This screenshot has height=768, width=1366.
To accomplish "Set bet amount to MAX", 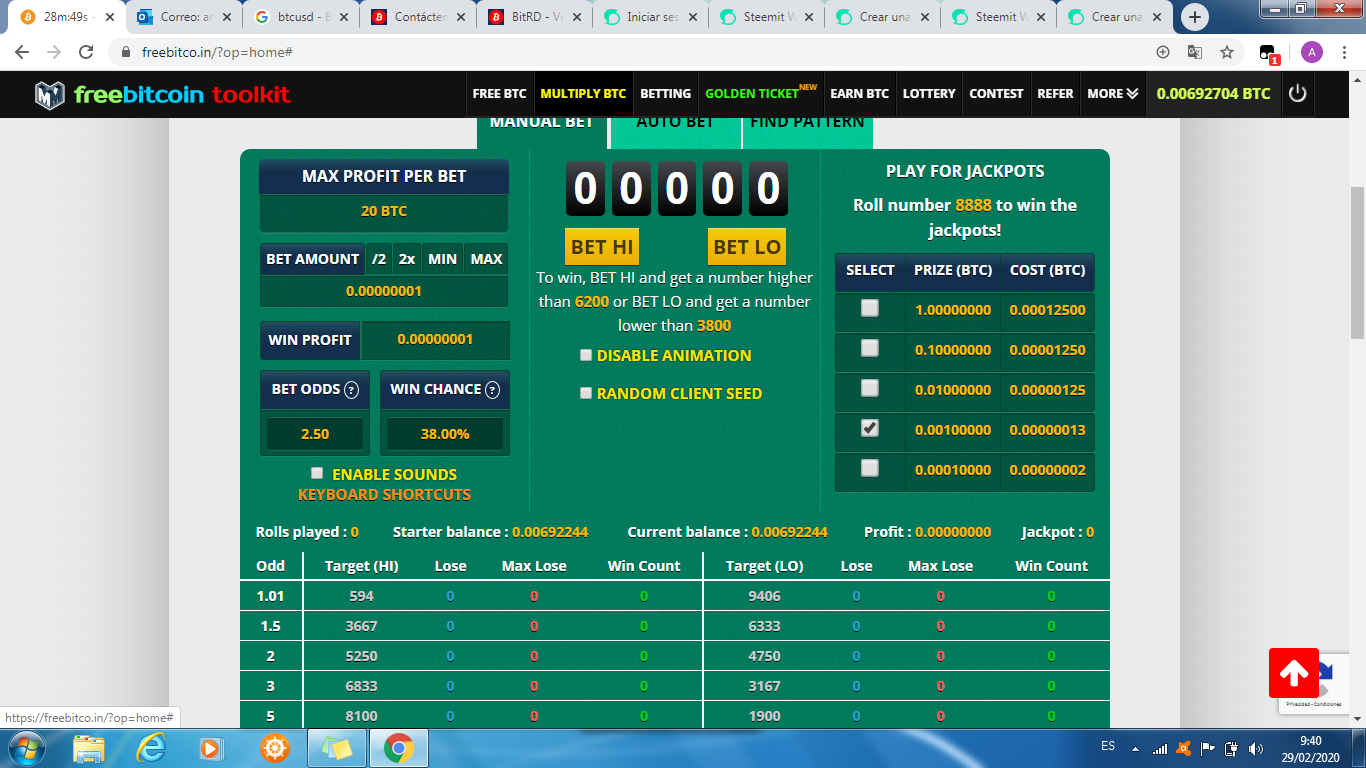I will tap(486, 259).
